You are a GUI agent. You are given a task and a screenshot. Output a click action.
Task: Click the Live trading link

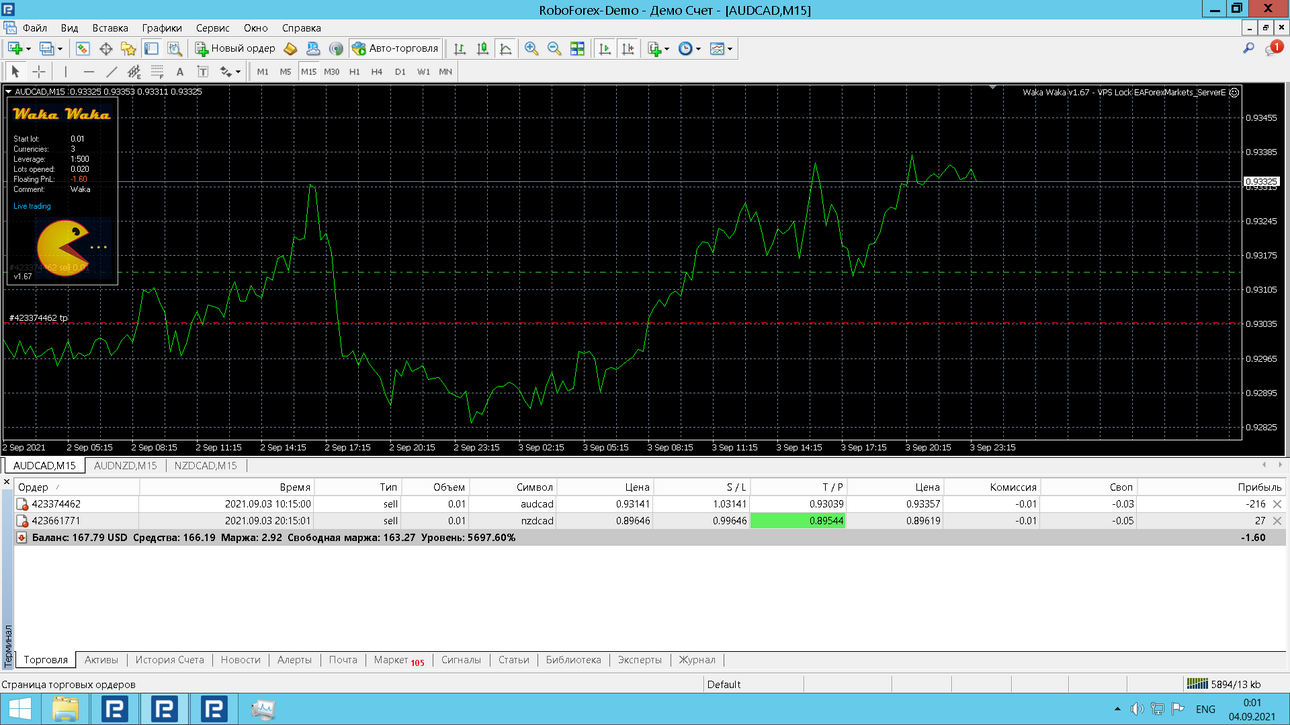pyautogui.click(x=32, y=206)
